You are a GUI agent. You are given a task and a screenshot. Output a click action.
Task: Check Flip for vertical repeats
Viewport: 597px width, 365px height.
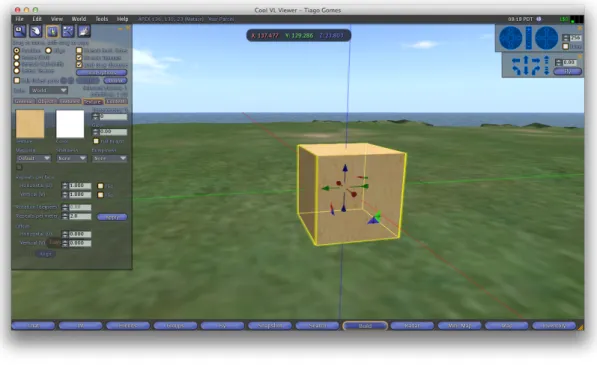click(x=101, y=195)
